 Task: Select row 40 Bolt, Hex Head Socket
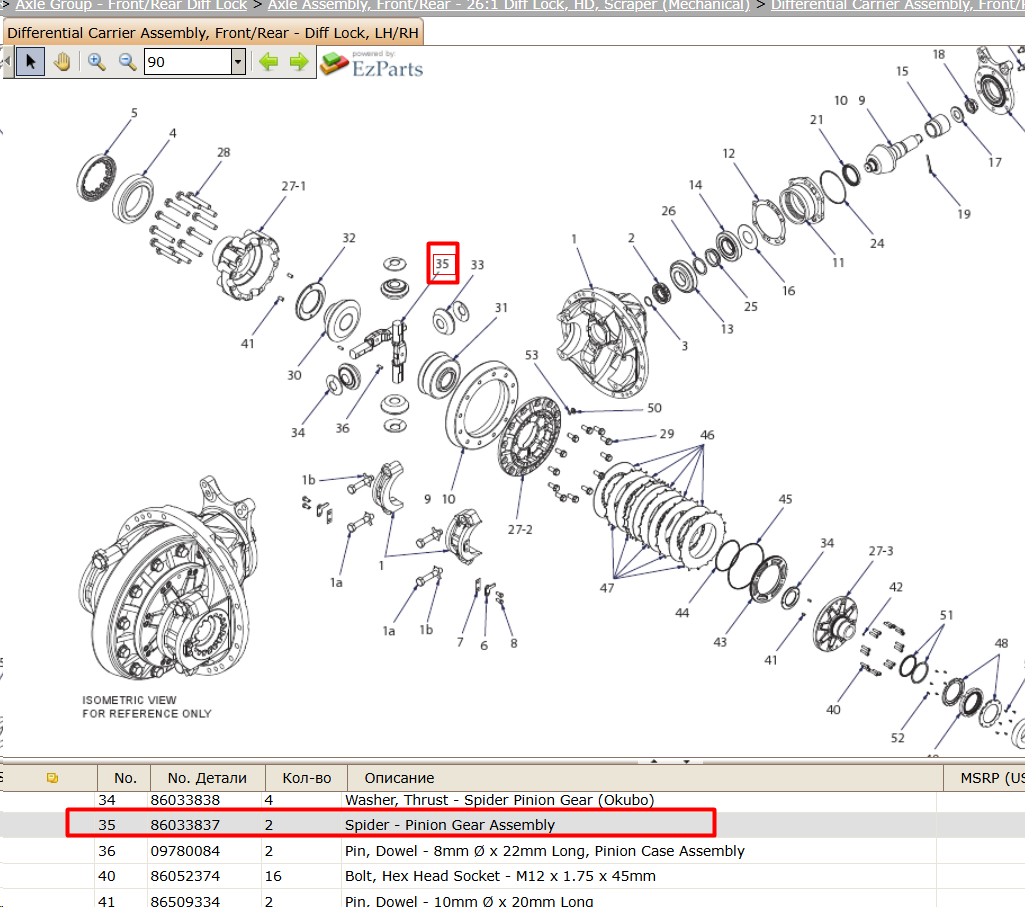pyautogui.click(x=512, y=876)
